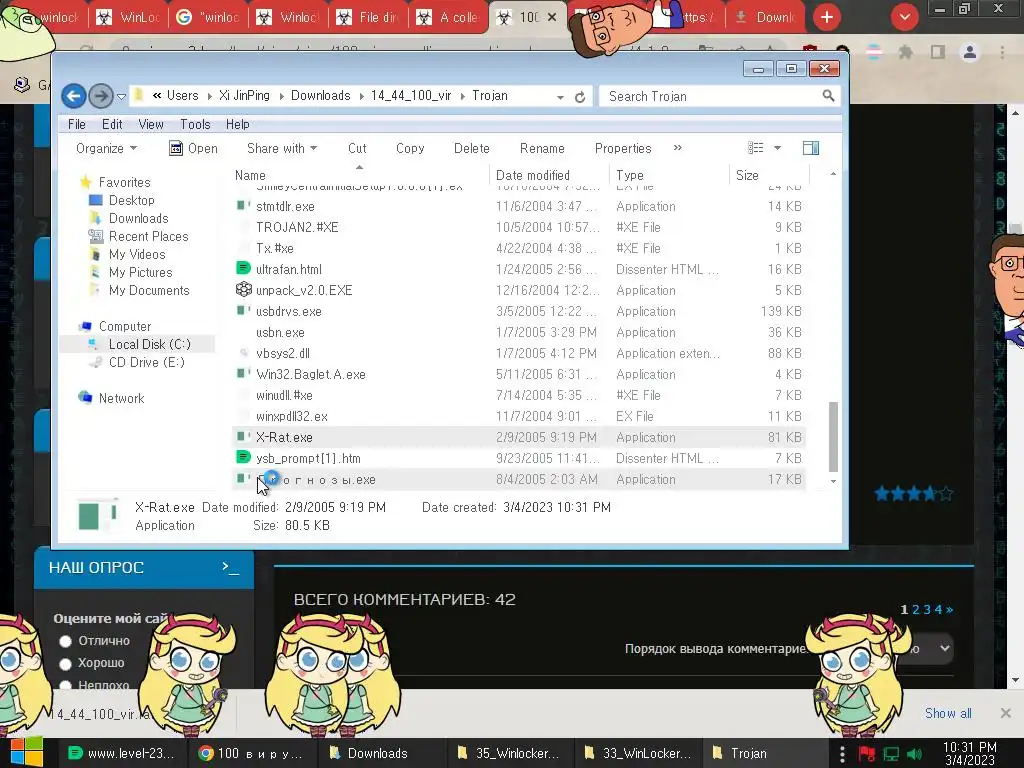Select My Pictures in Favorites
This screenshot has height=768, width=1024.
tap(140, 272)
